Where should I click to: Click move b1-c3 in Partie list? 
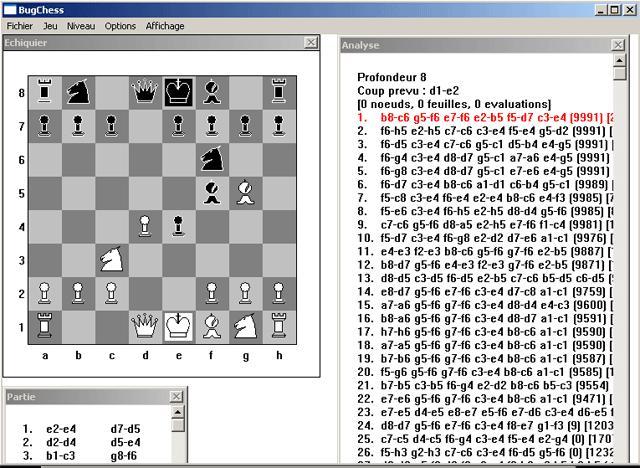pos(61,456)
